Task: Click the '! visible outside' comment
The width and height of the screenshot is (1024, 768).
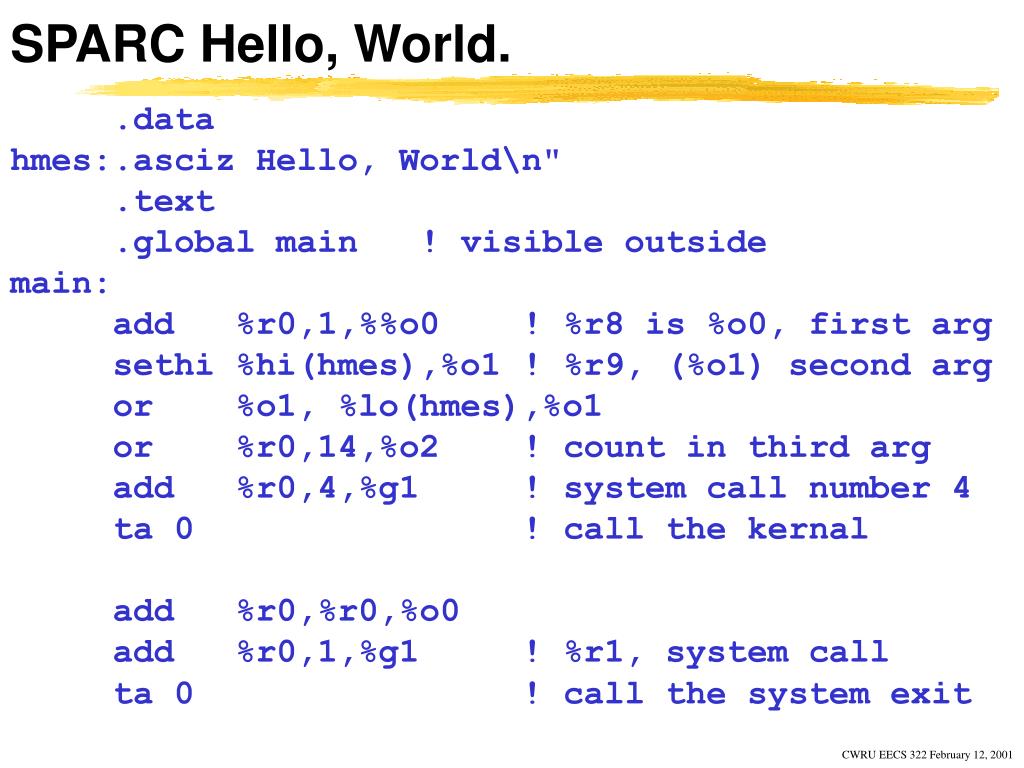Action: click(594, 243)
